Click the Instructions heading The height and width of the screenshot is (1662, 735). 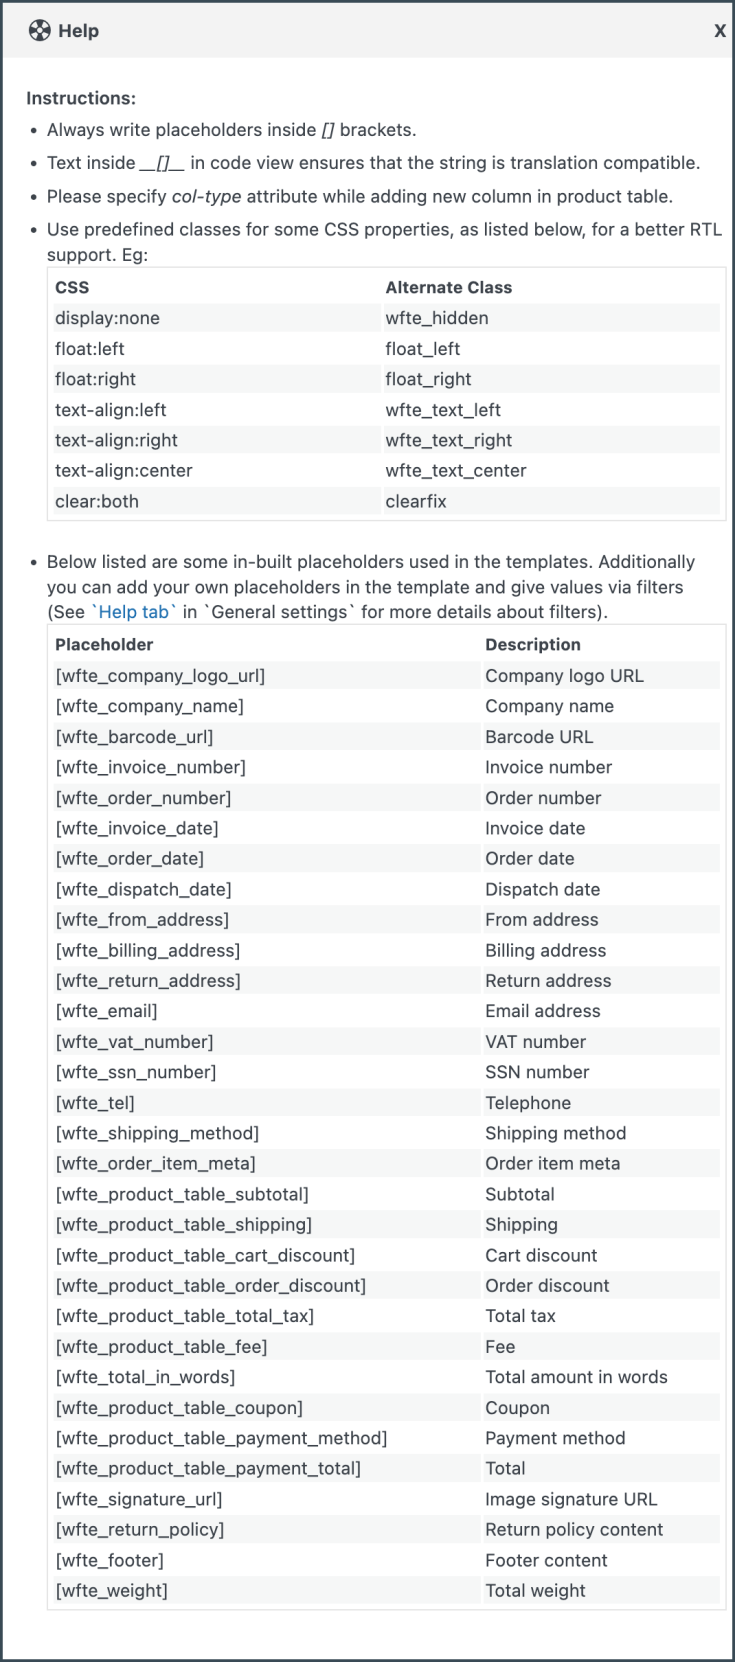point(81,98)
